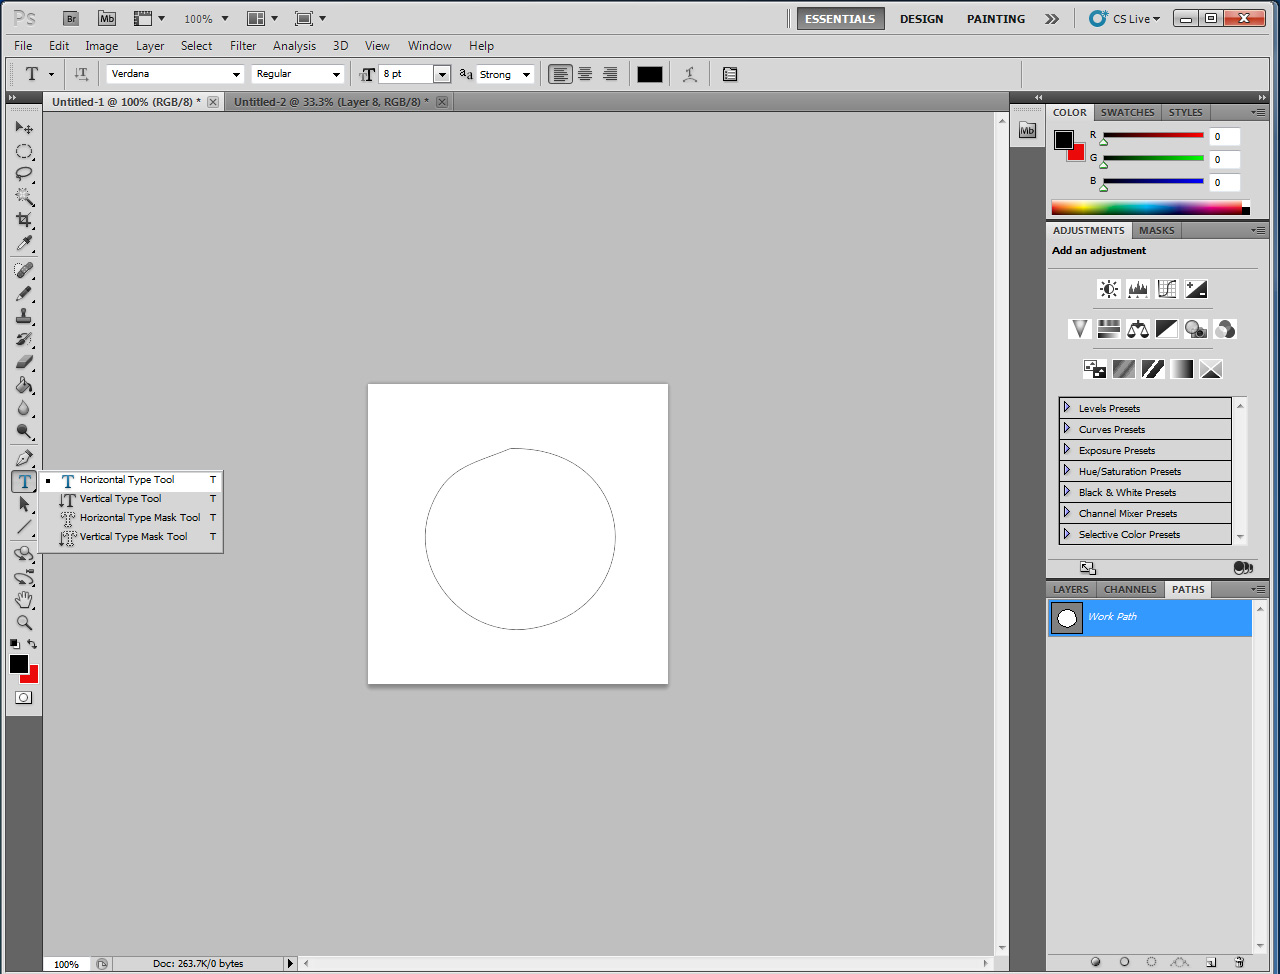Add a Vibrance adjustment
The width and height of the screenshot is (1280, 974).
pos(1080,329)
